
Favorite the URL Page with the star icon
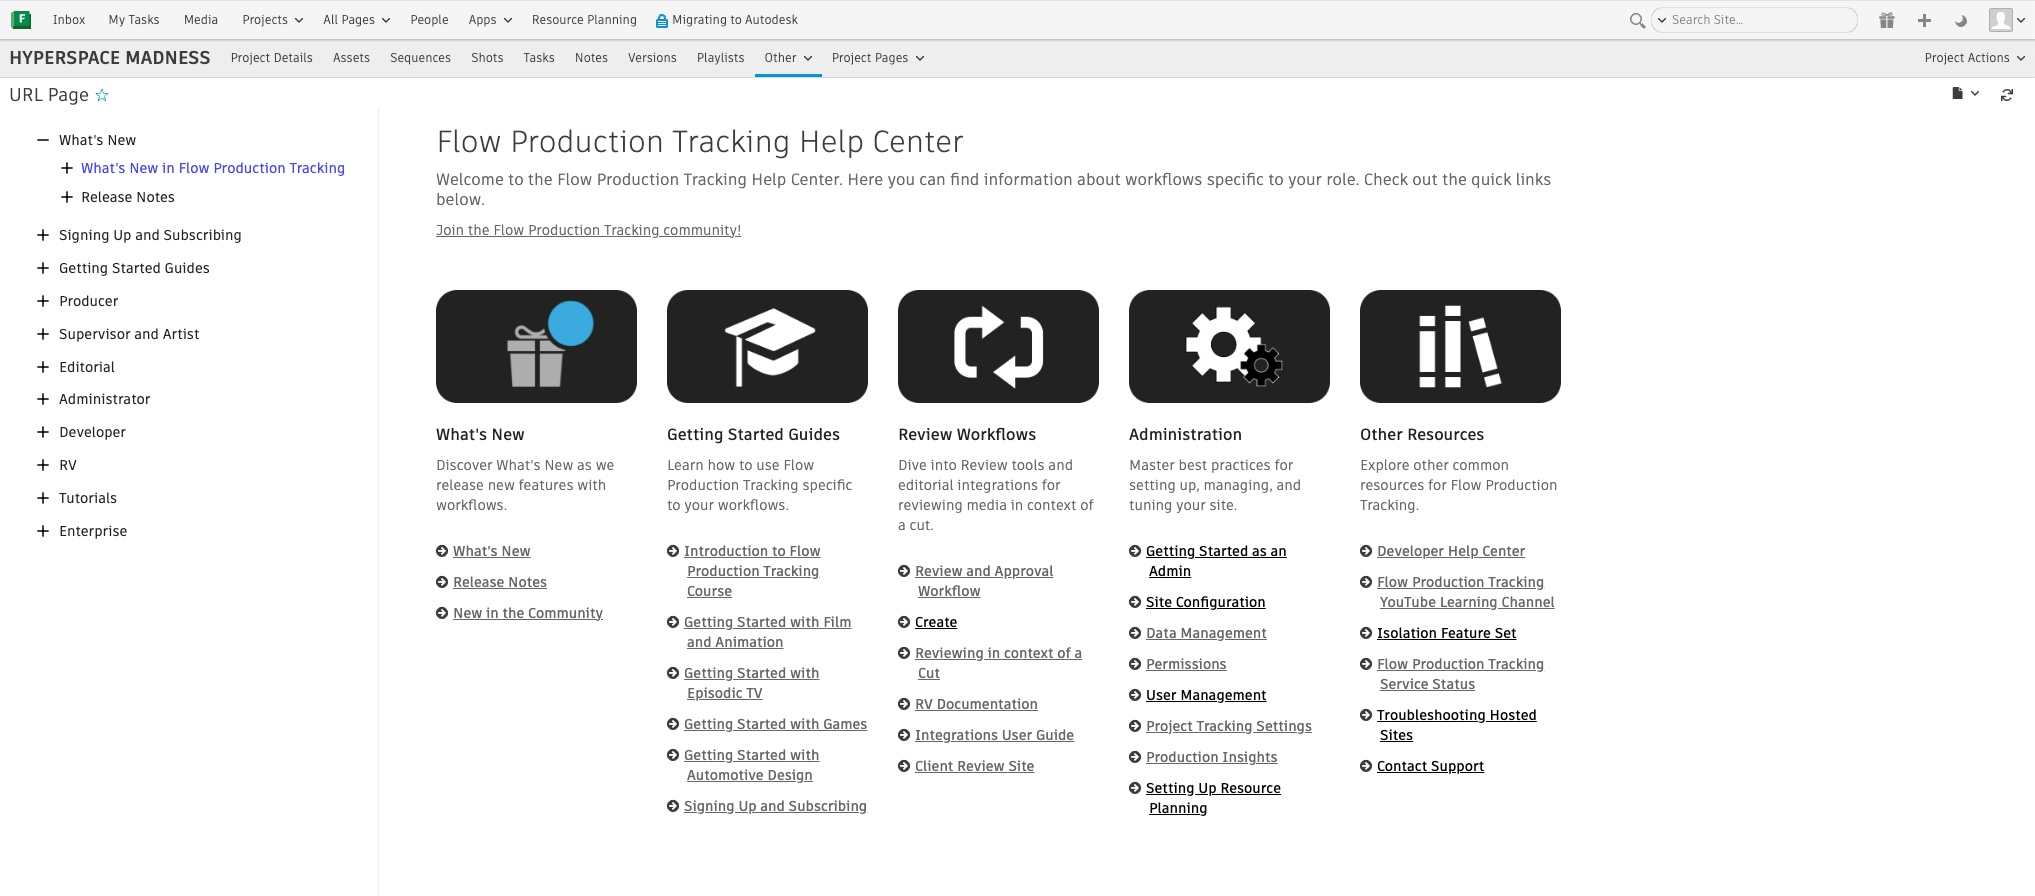[x=102, y=95]
